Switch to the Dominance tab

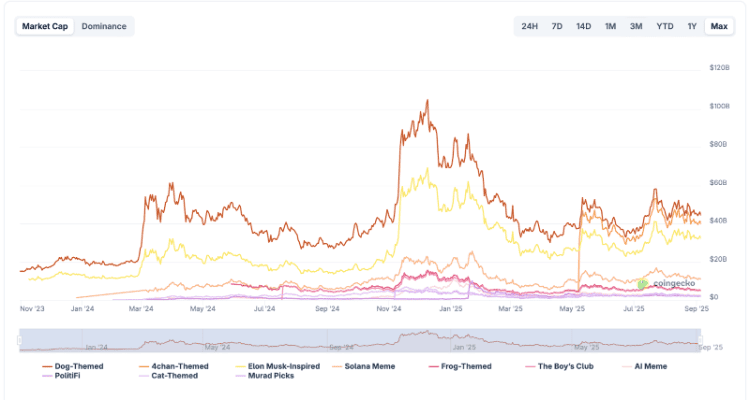tap(104, 26)
